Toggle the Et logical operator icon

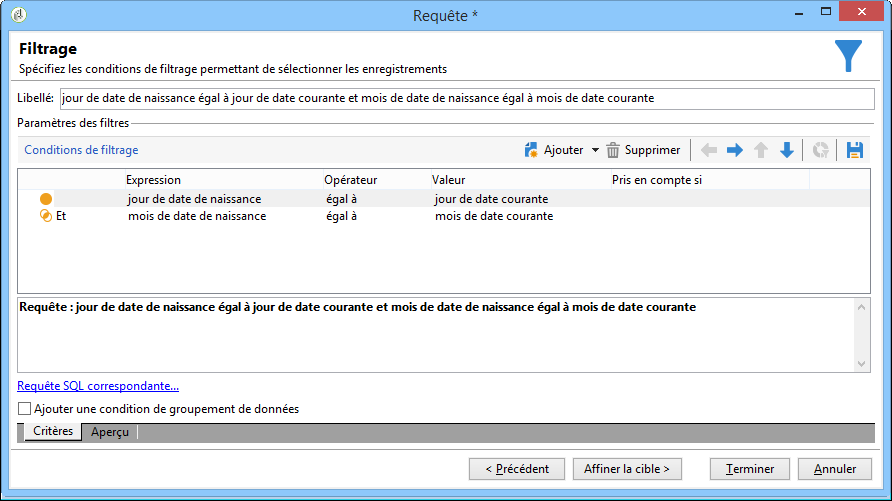46,216
